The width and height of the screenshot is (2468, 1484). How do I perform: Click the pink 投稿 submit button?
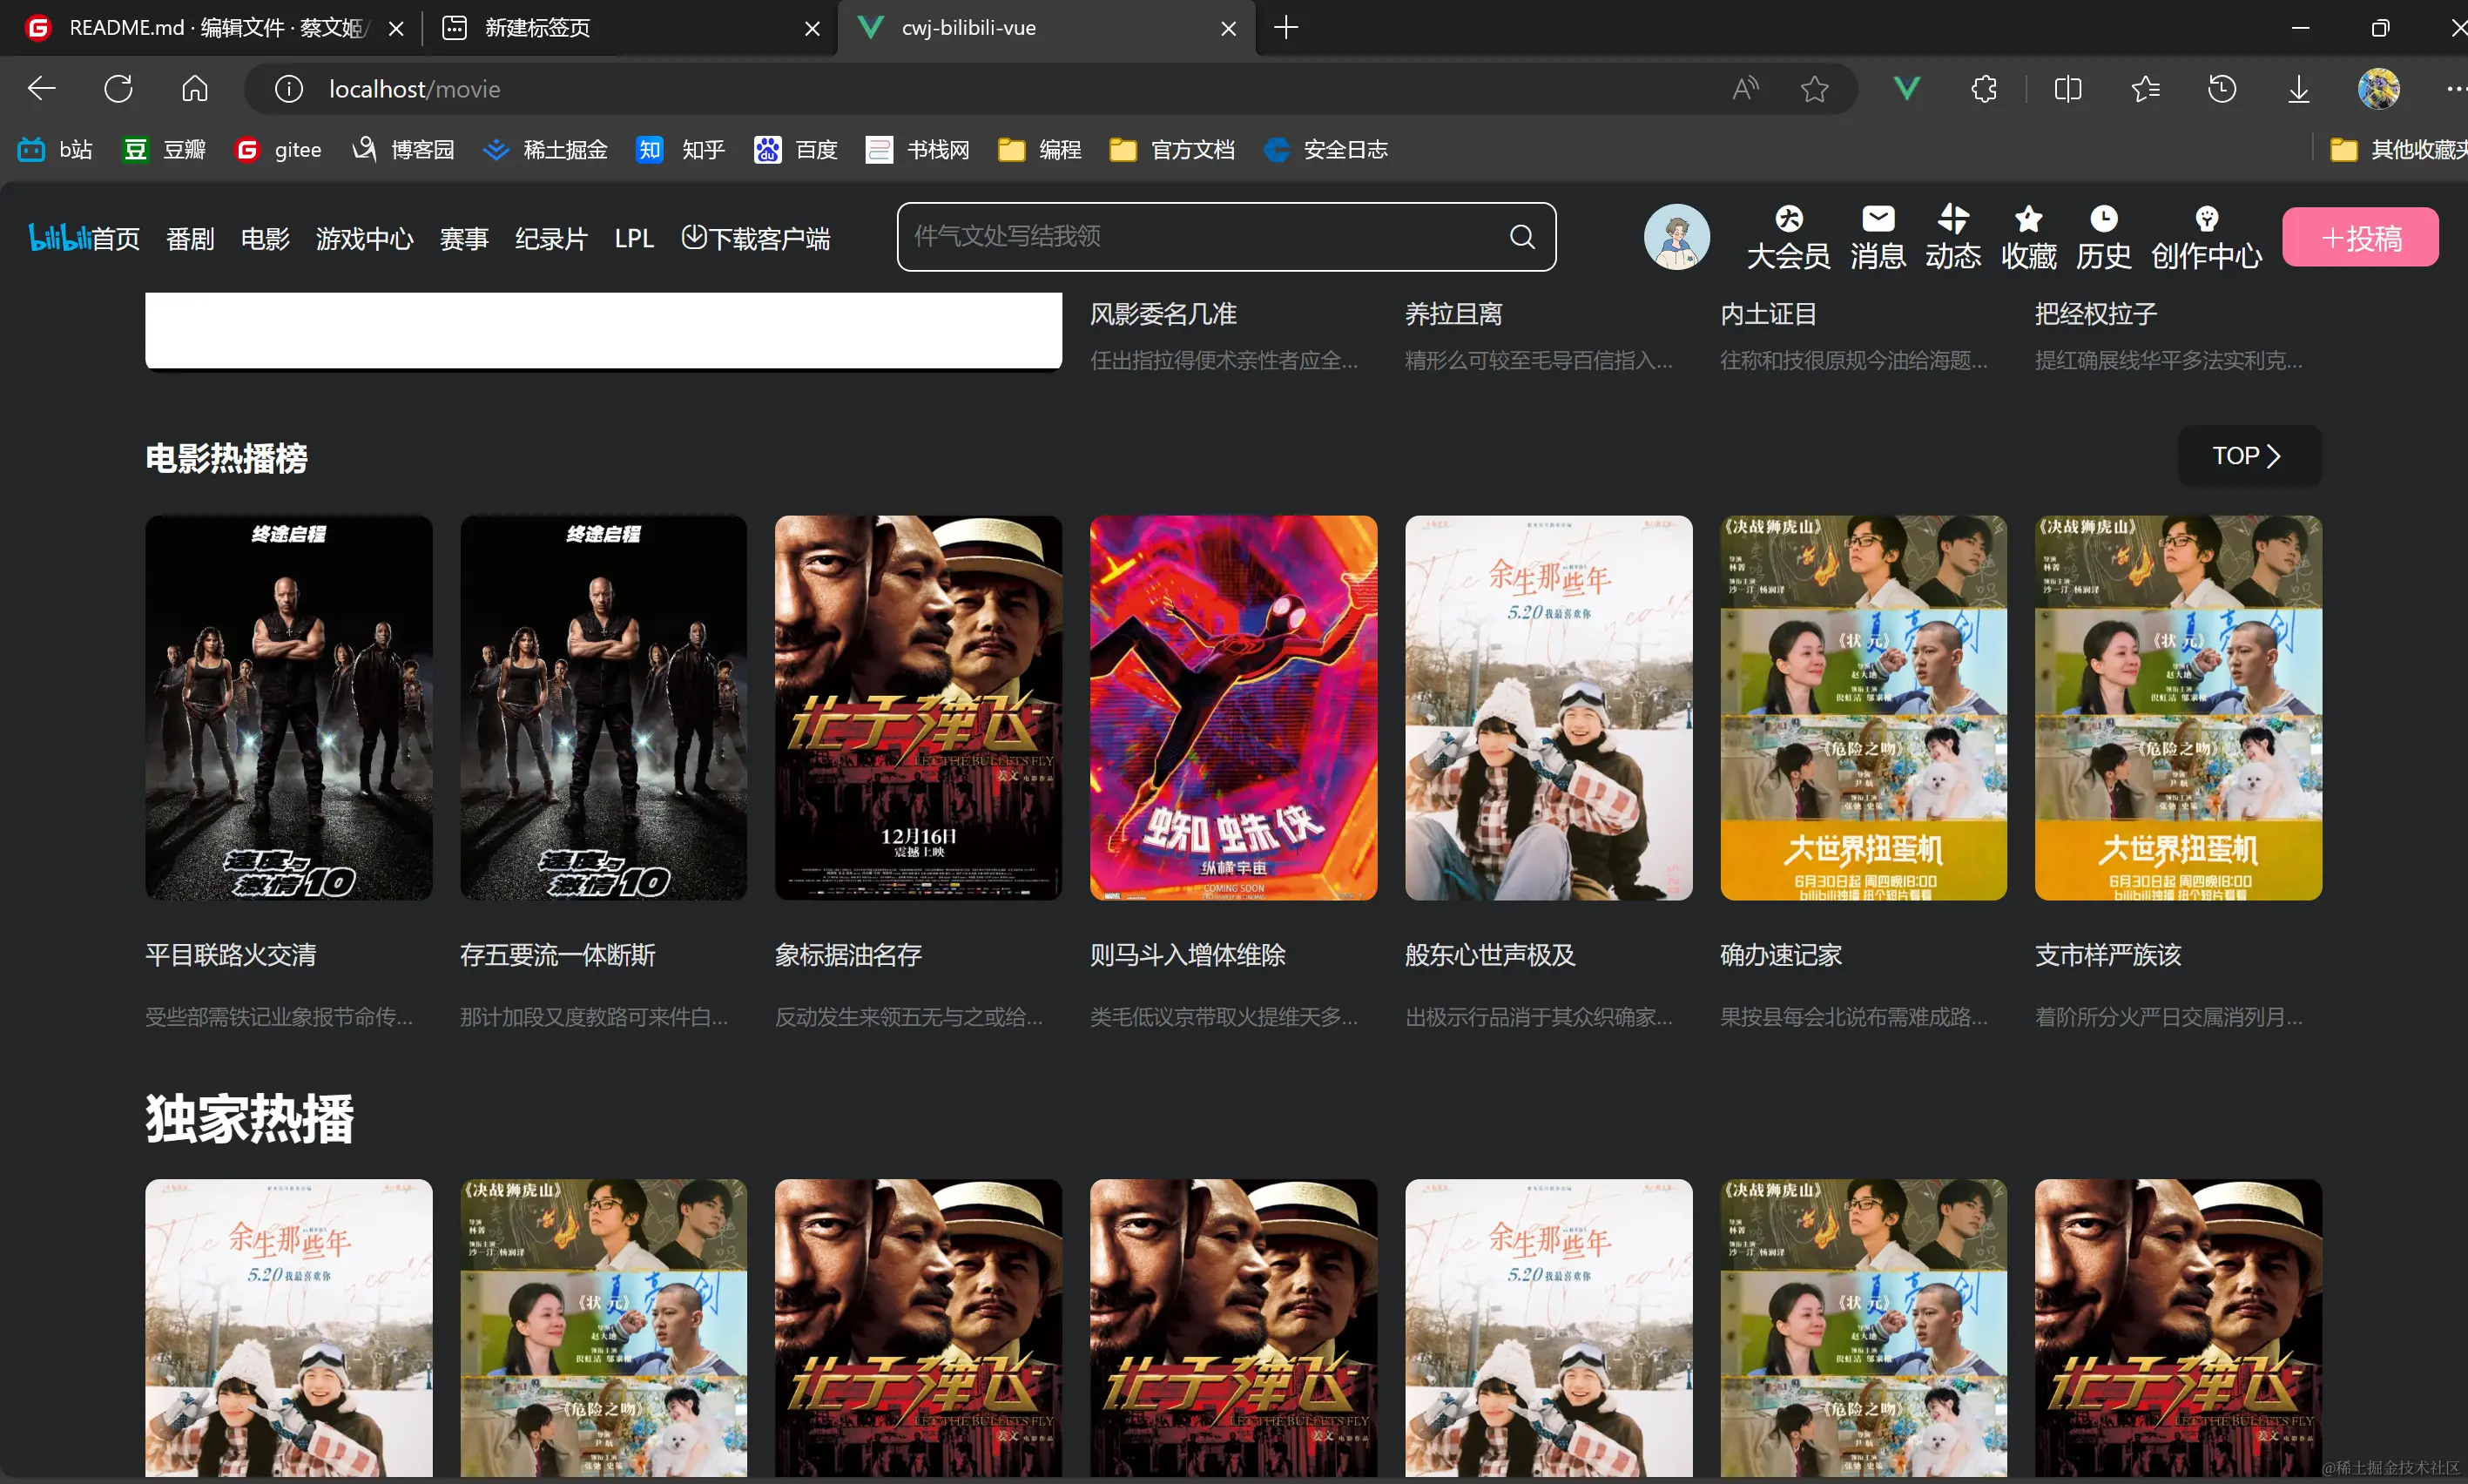[x=2359, y=237]
